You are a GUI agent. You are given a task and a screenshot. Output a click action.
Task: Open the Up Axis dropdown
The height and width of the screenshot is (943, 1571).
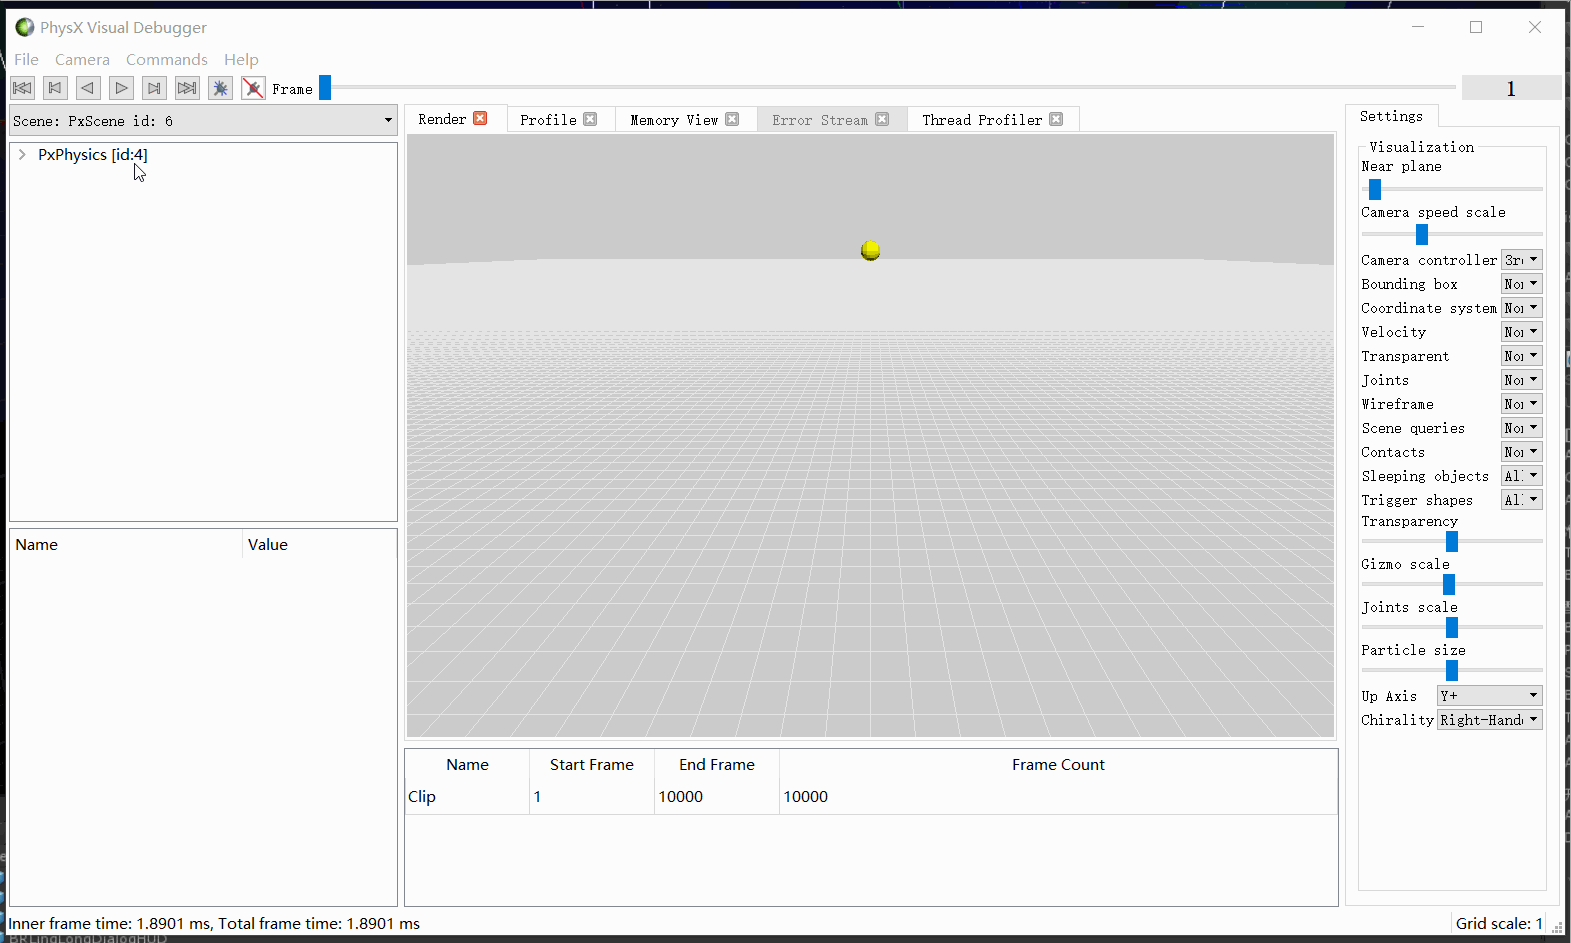tap(1489, 696)
